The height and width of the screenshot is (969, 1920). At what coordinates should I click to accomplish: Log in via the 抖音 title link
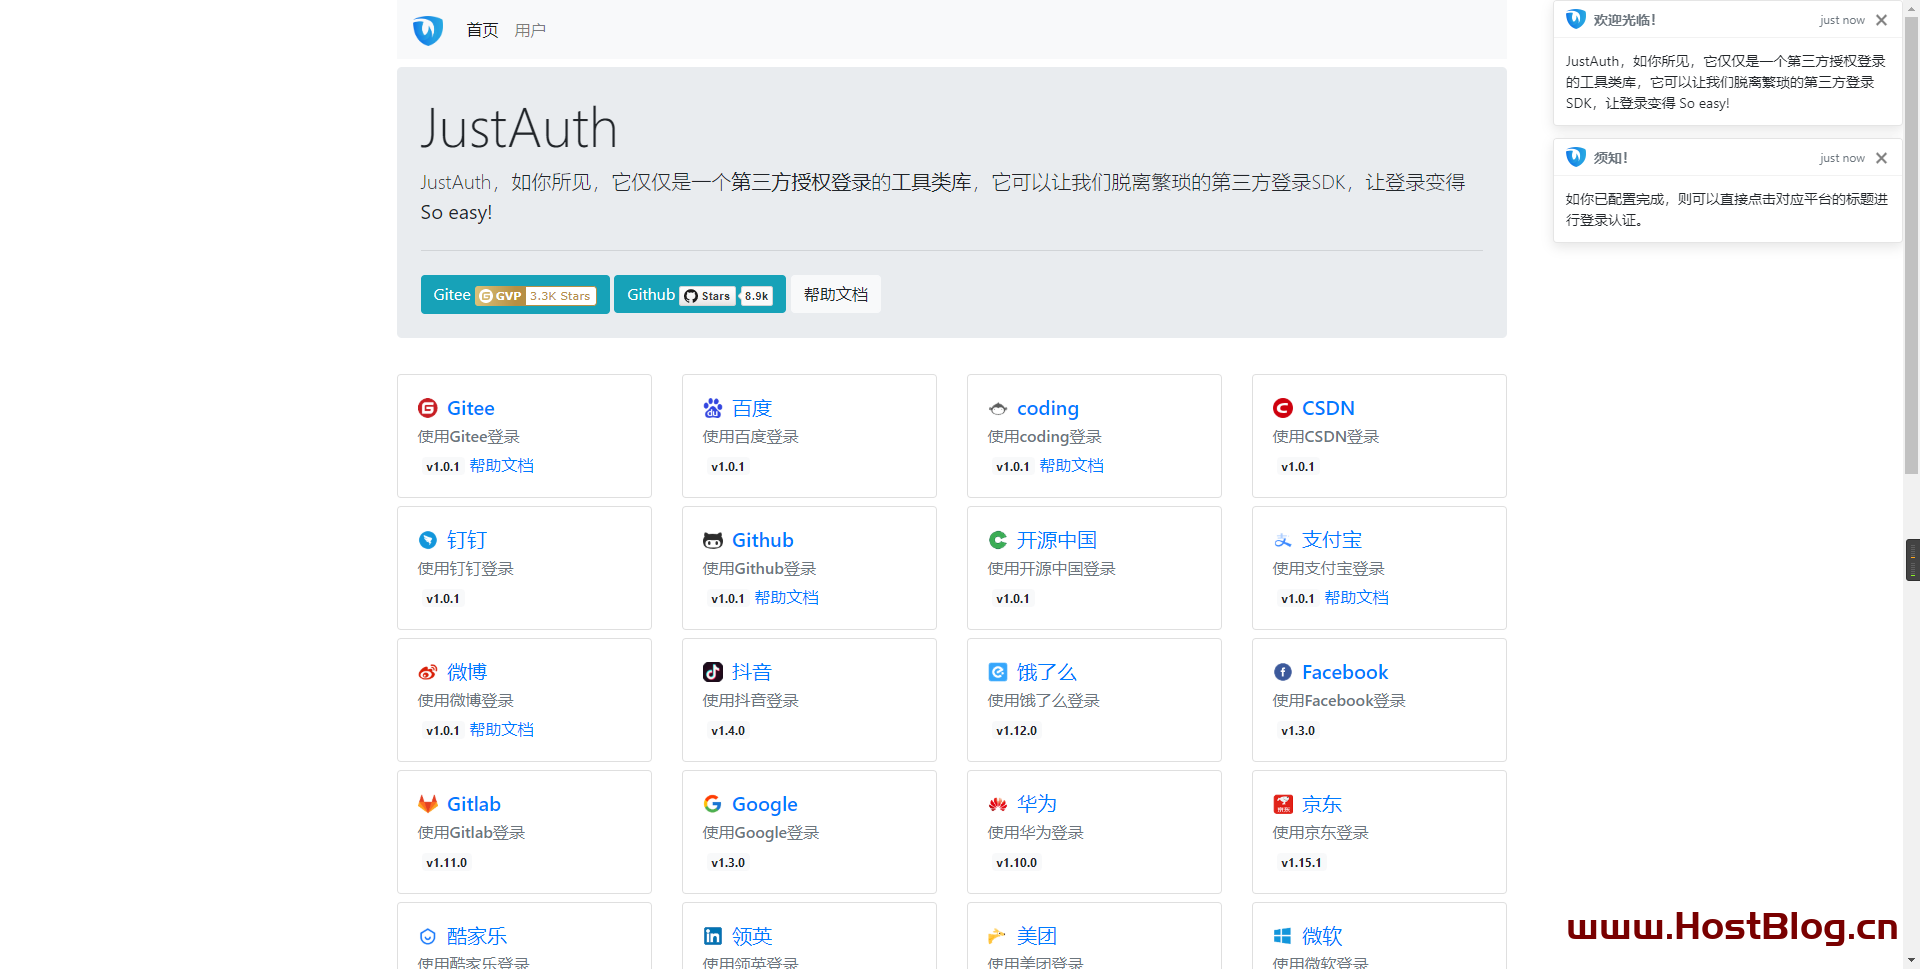(x=752, y=672)
